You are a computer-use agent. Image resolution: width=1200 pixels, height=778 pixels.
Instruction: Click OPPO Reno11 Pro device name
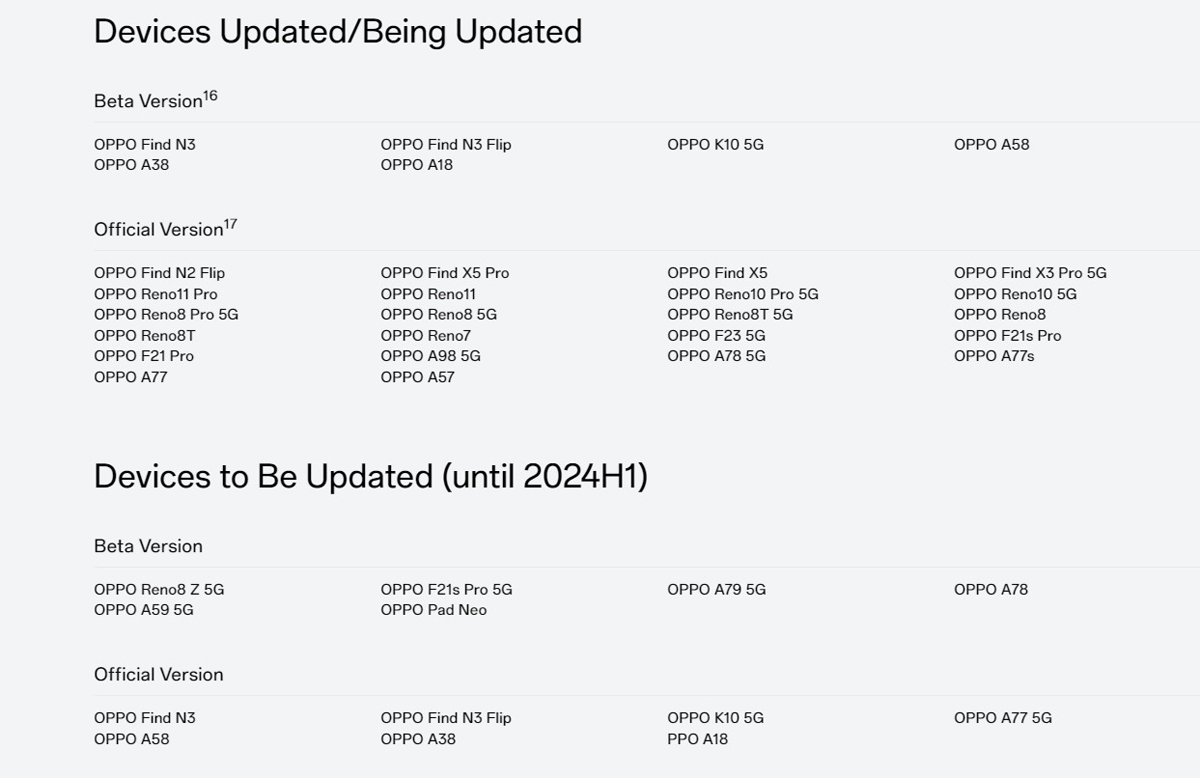tap(155, 294)
